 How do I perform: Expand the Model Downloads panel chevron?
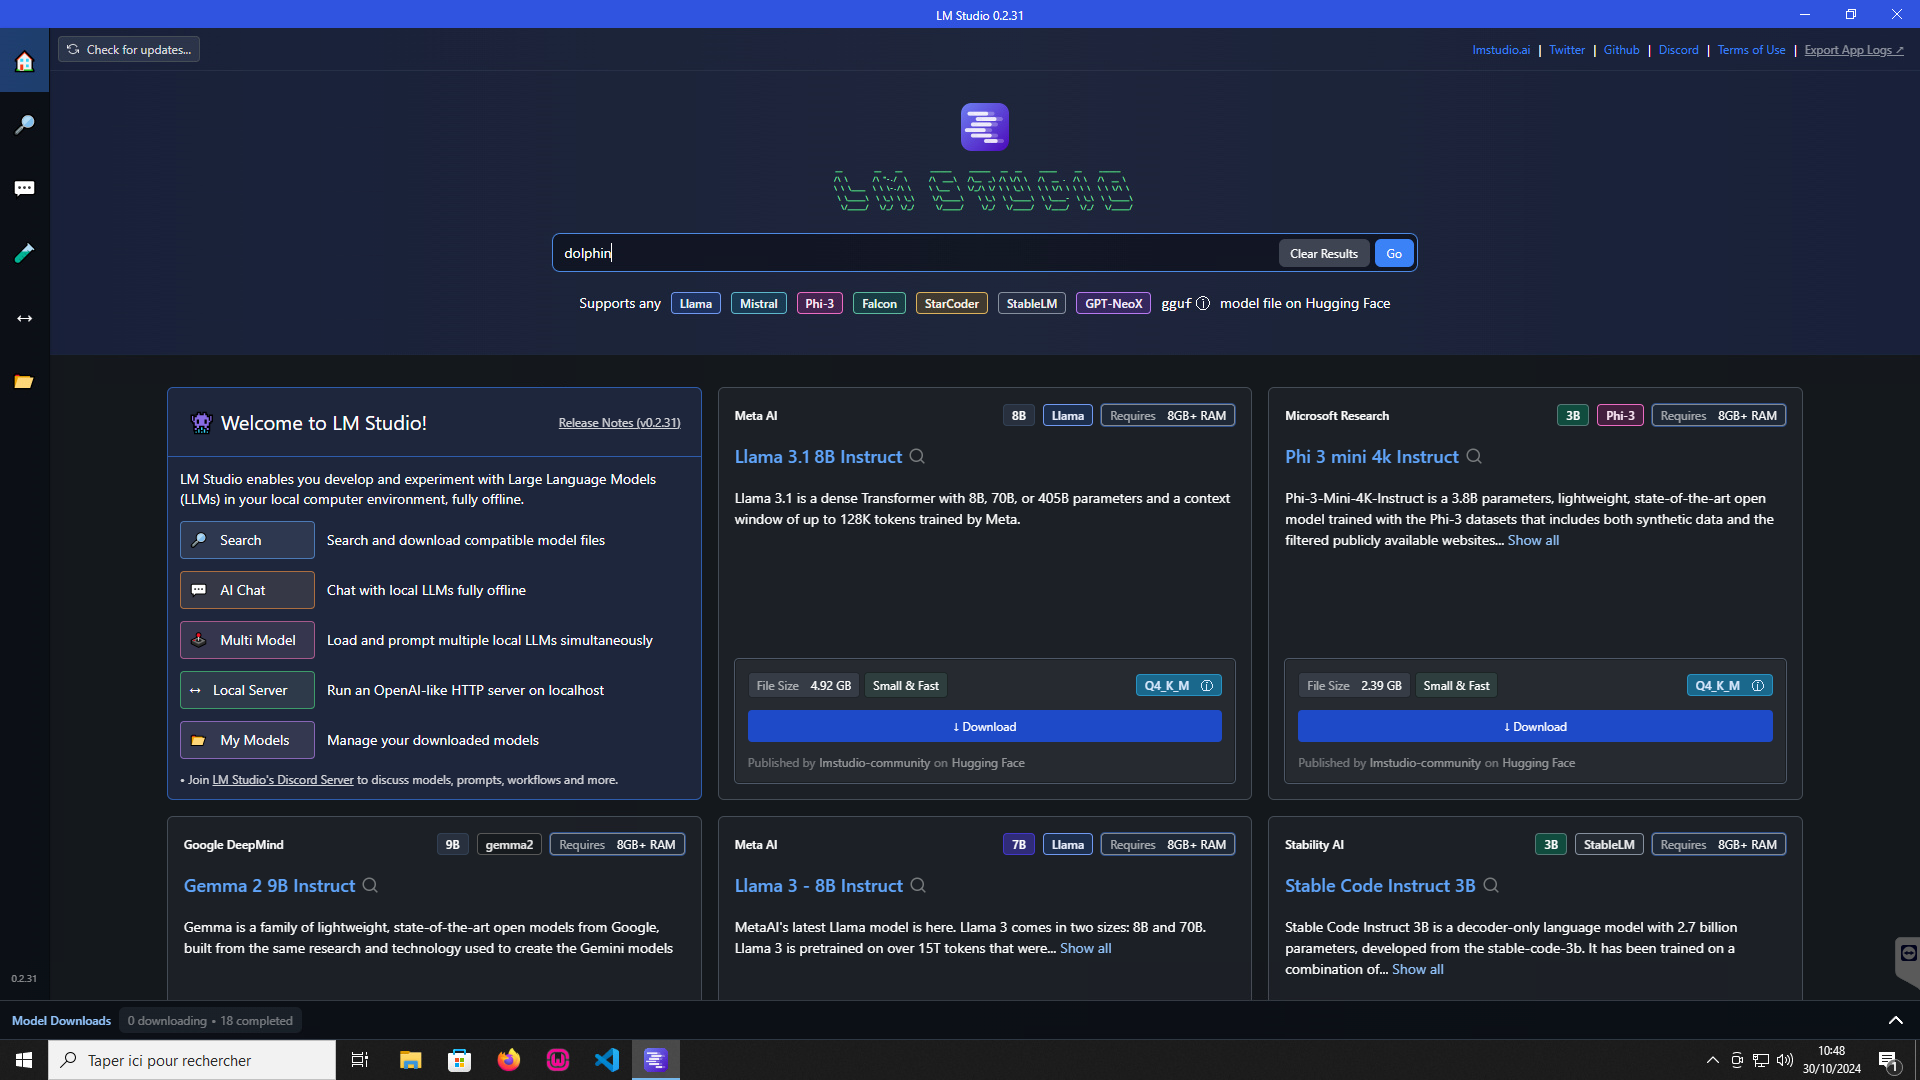click(1895, 1021)
